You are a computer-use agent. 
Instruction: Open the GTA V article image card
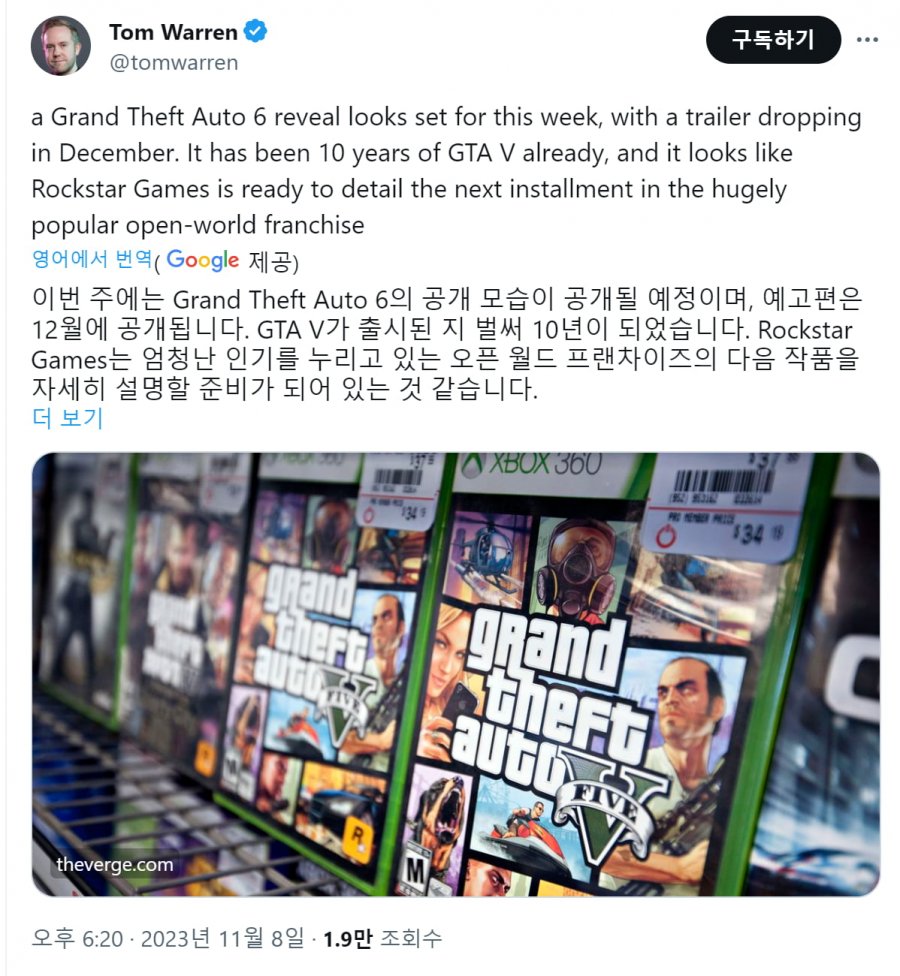[x=456, y=674]
